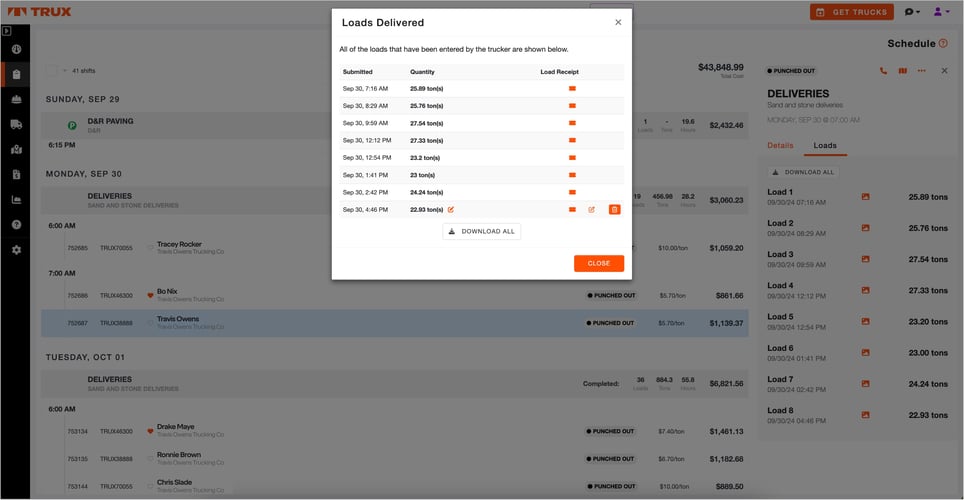Click TRUX logo in header

click(39, 12)
